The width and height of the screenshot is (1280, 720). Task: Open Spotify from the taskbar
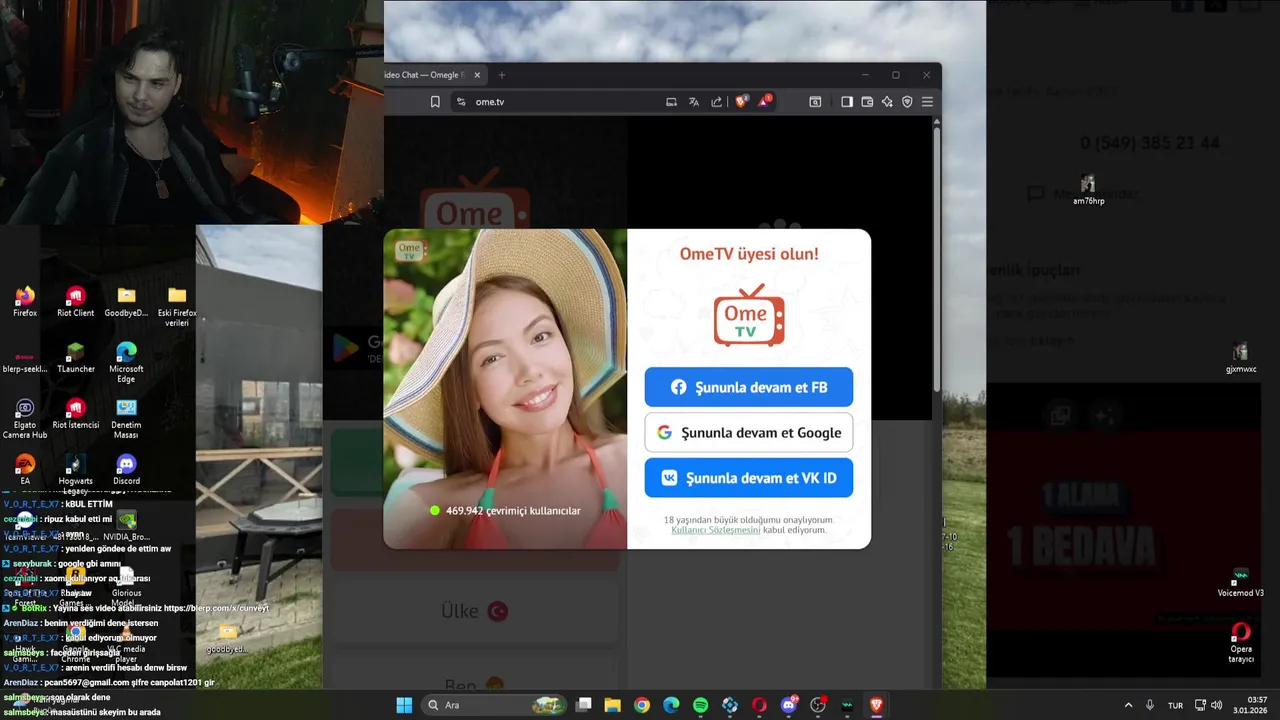point(701,705)
